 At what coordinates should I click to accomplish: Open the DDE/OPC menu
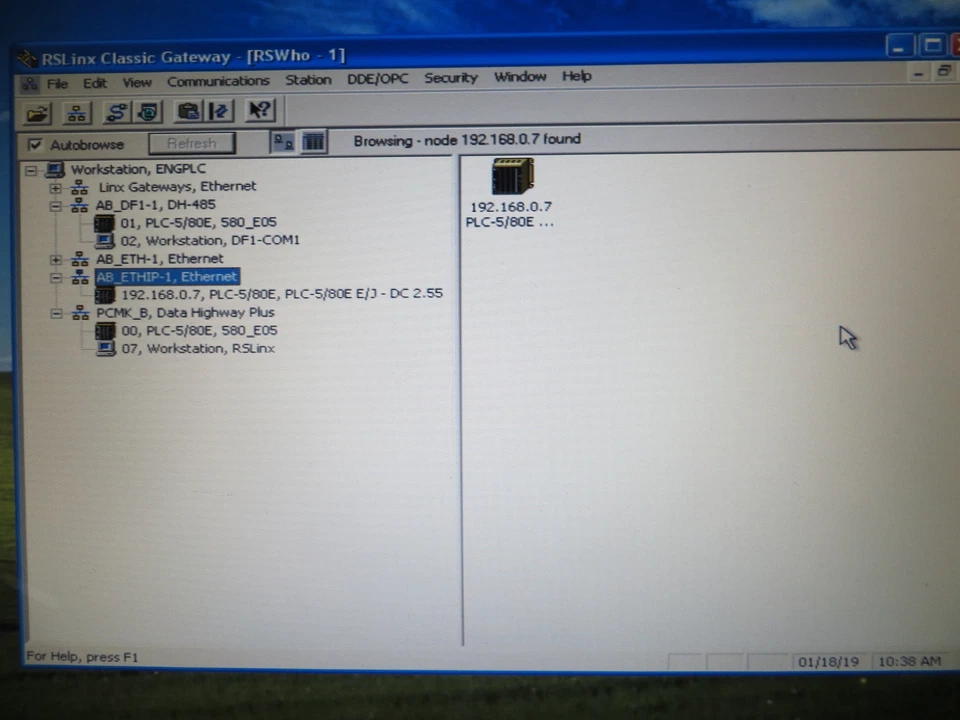(x=377, y=81)
